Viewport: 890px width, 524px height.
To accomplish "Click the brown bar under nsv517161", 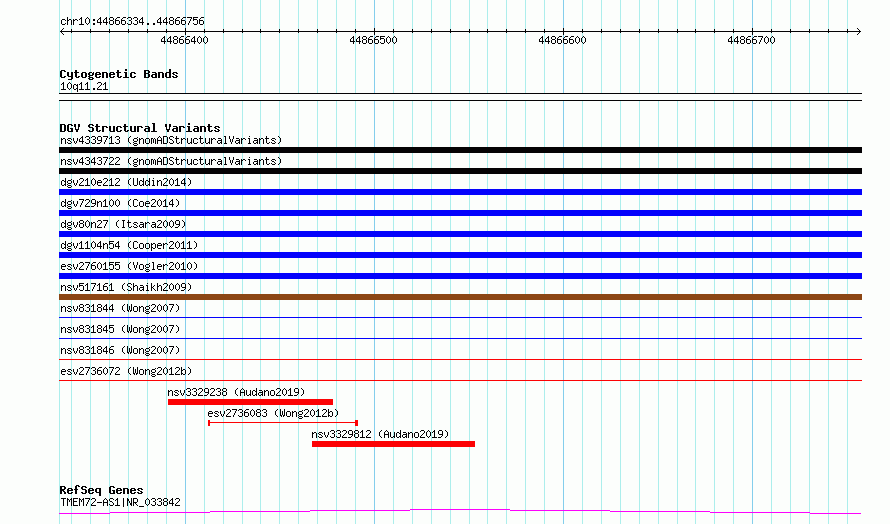I will [460, 297].
